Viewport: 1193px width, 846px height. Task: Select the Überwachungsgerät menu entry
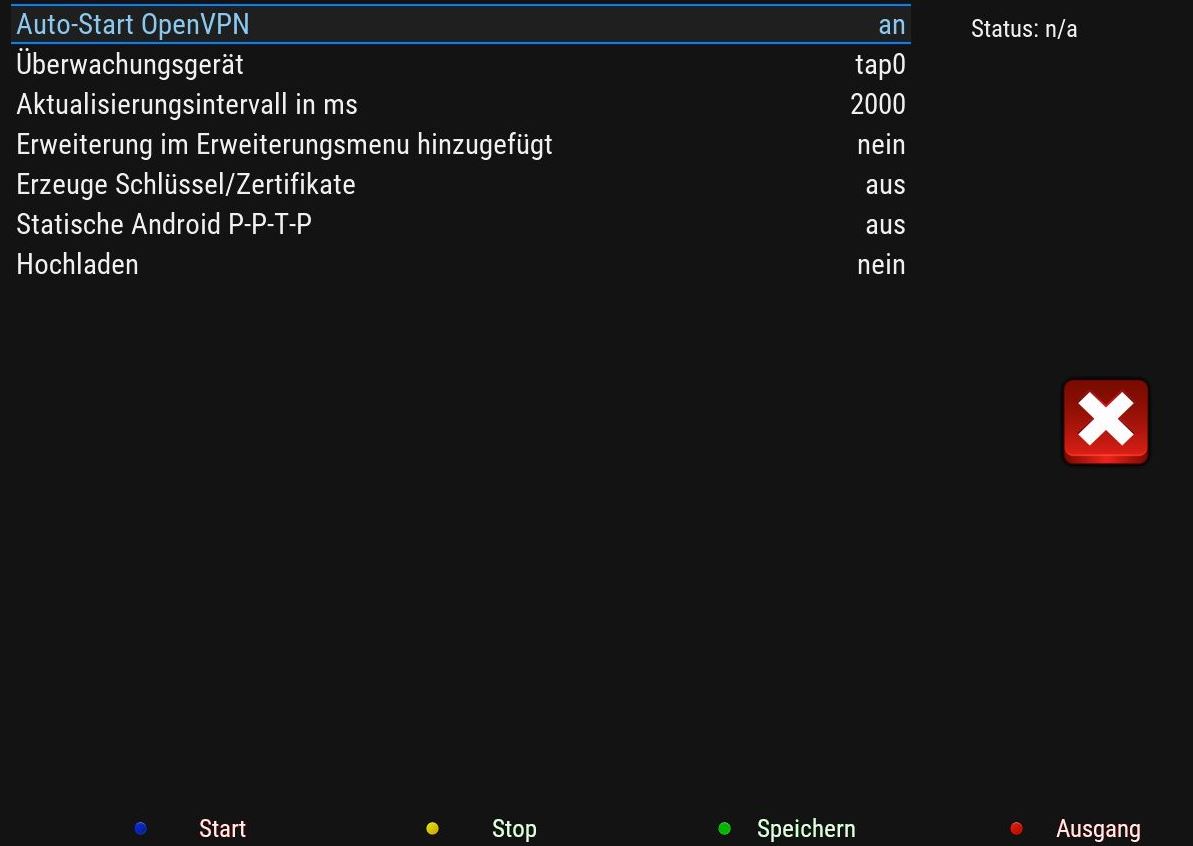click(130, 65)
